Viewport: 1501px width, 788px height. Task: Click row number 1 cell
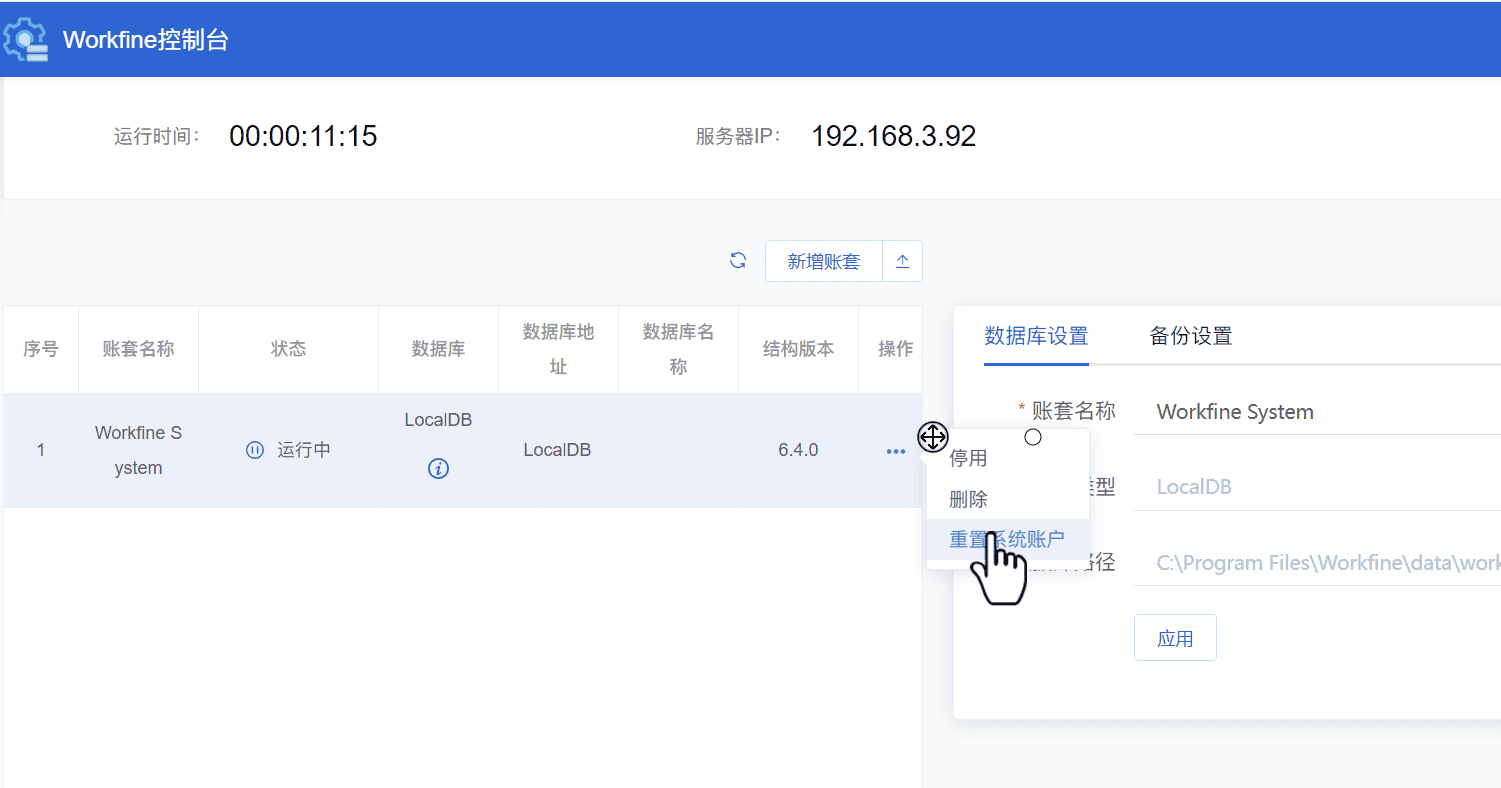tap(41, 450)
